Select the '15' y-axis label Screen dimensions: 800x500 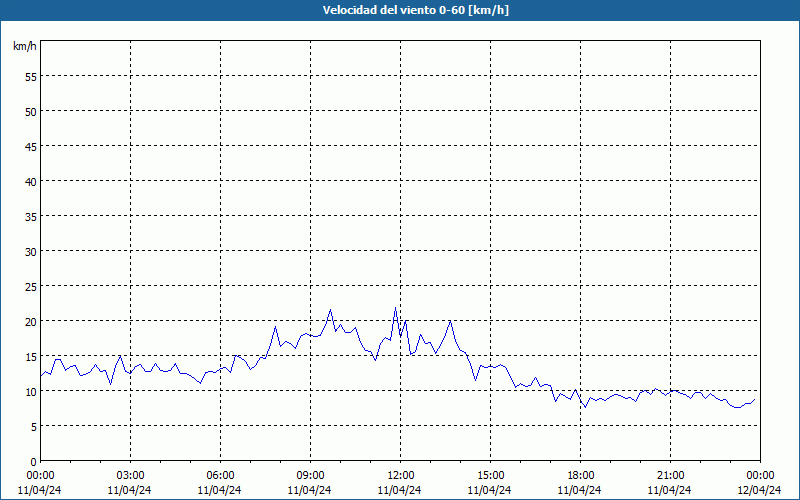tap(31, 357)
